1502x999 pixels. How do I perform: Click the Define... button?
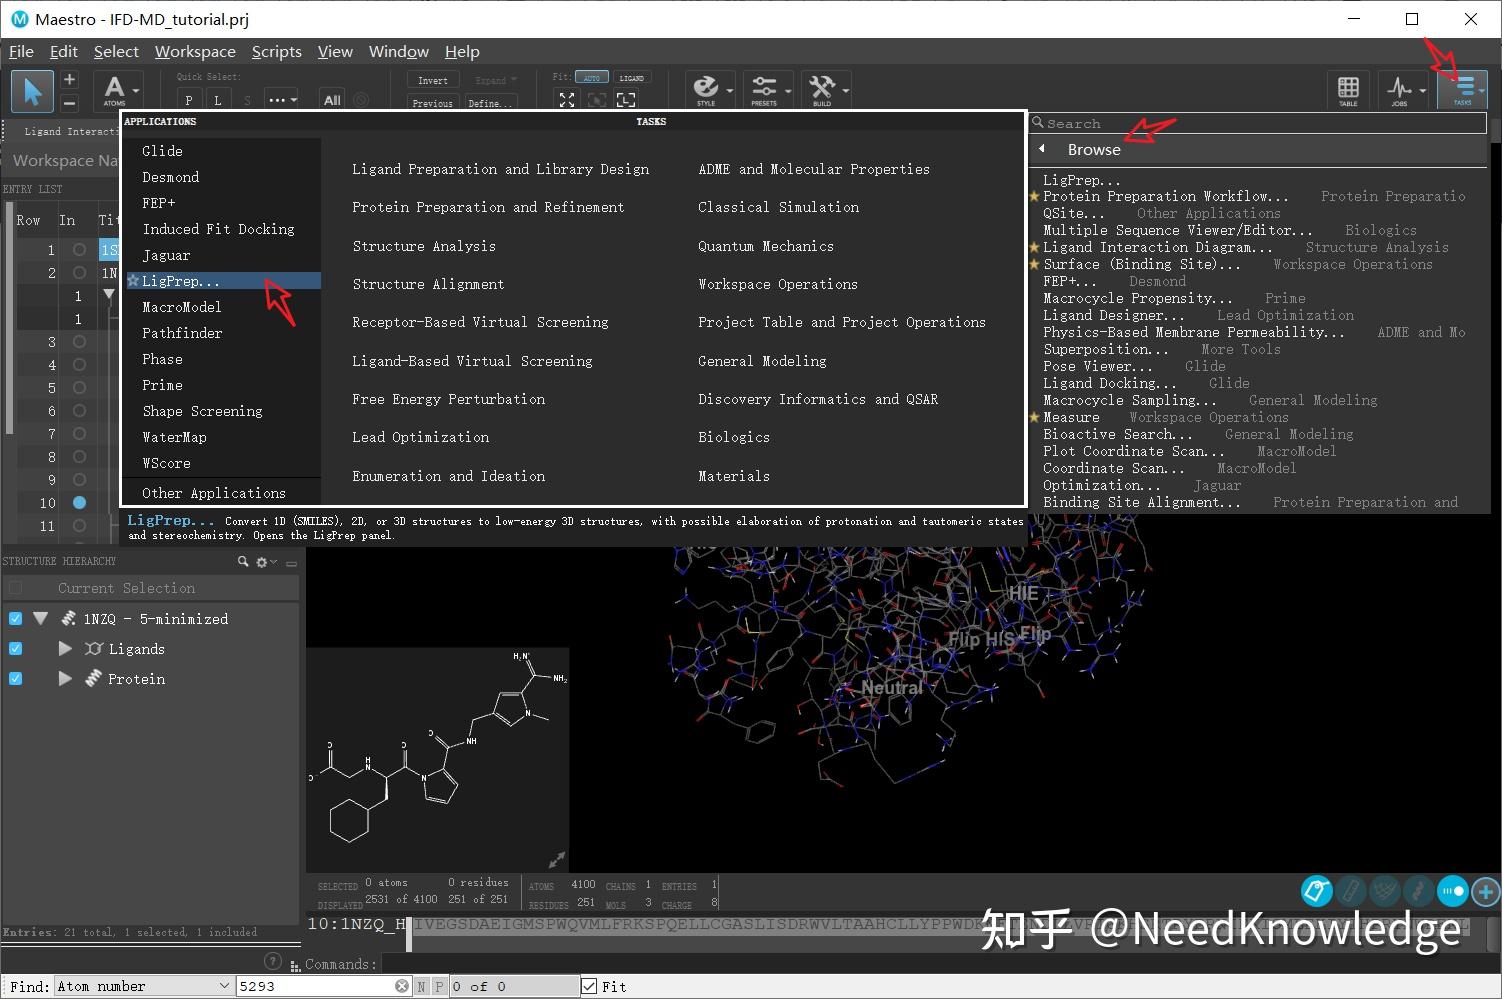pos(490,102)
